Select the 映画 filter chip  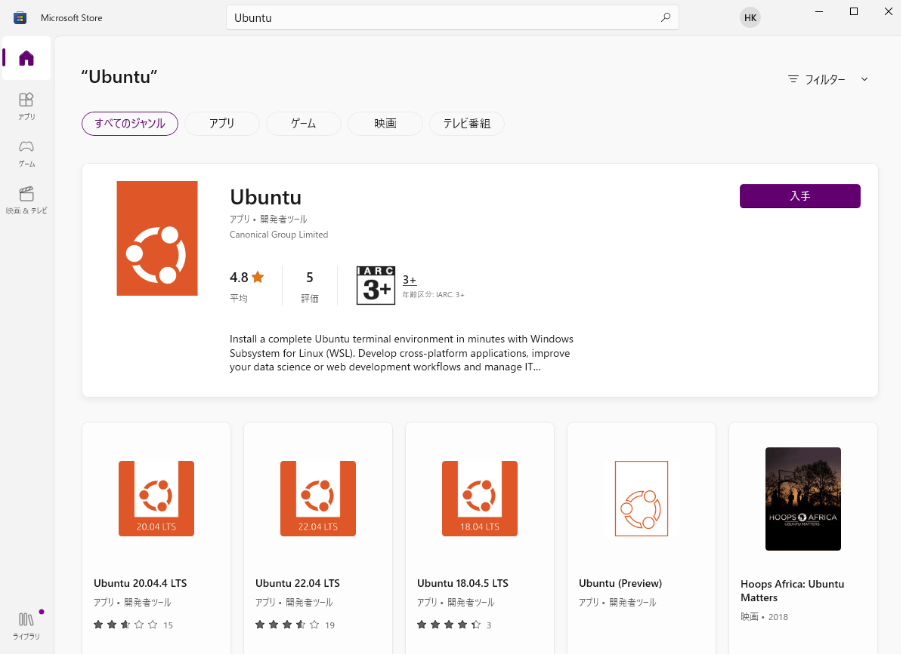click(385, 123)
